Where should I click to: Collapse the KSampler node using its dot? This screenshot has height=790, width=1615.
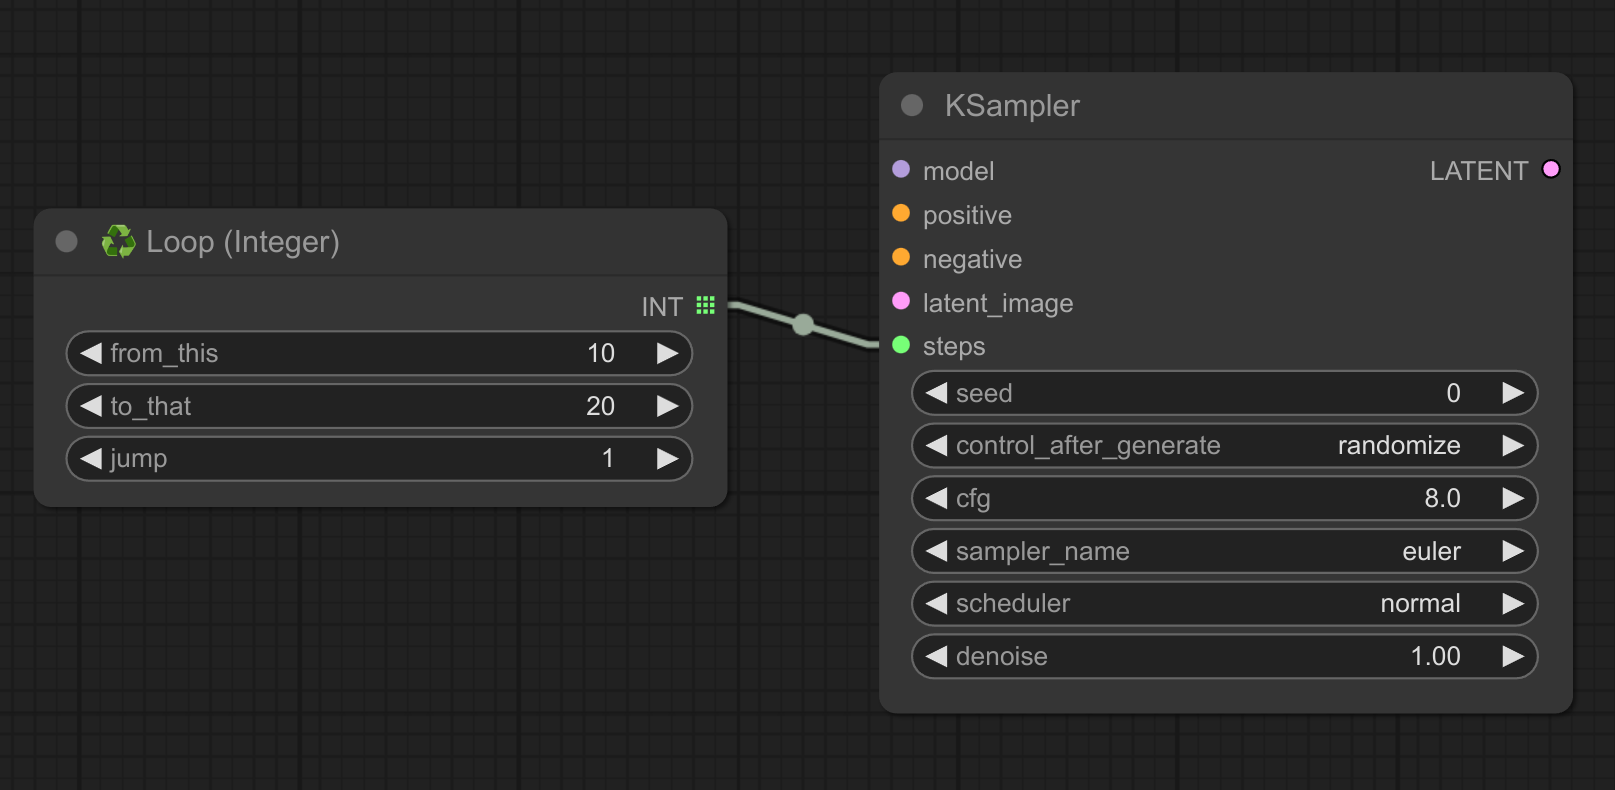(x=912, y=105)
